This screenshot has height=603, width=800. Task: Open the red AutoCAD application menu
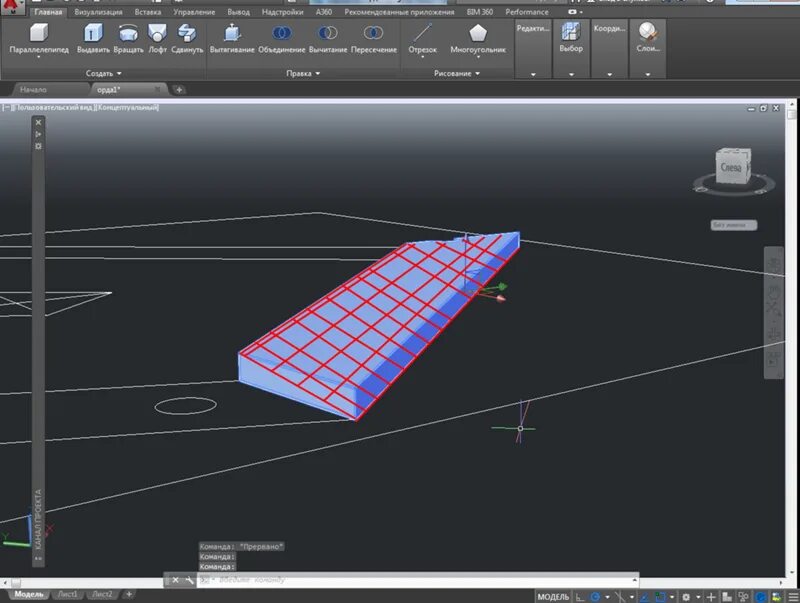(11, 6)
